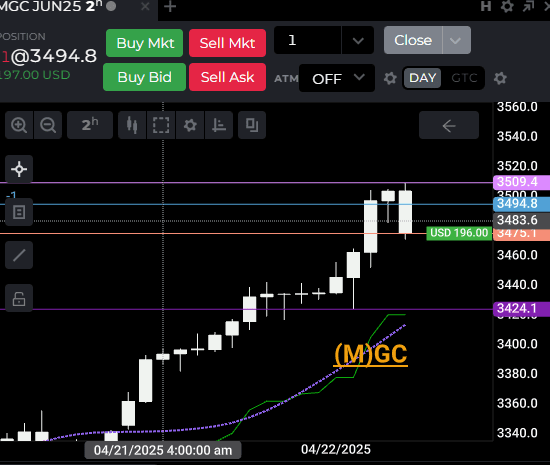Select the line drawing tool
The width and height of the screenshot is (550, 465).
pyautogui.click(x=19, y=255)
